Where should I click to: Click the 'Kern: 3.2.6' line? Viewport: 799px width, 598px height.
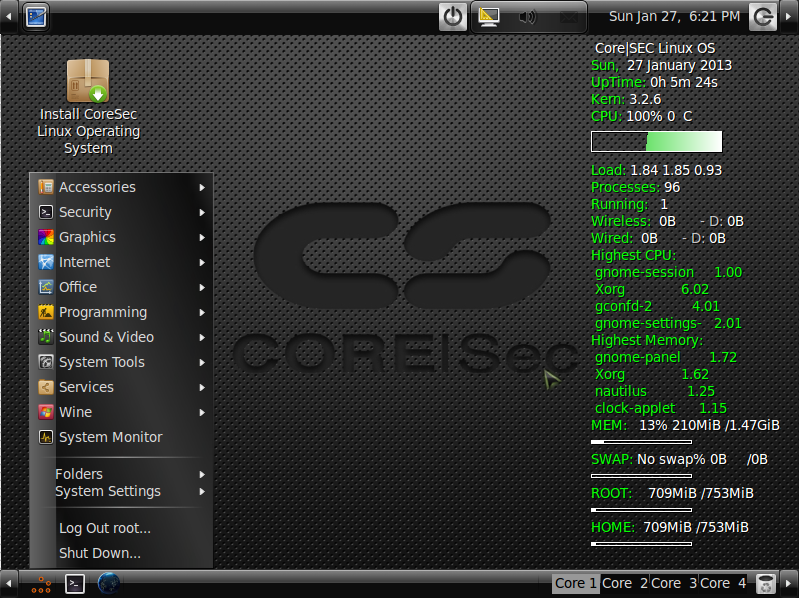click(x=626, y=99)
